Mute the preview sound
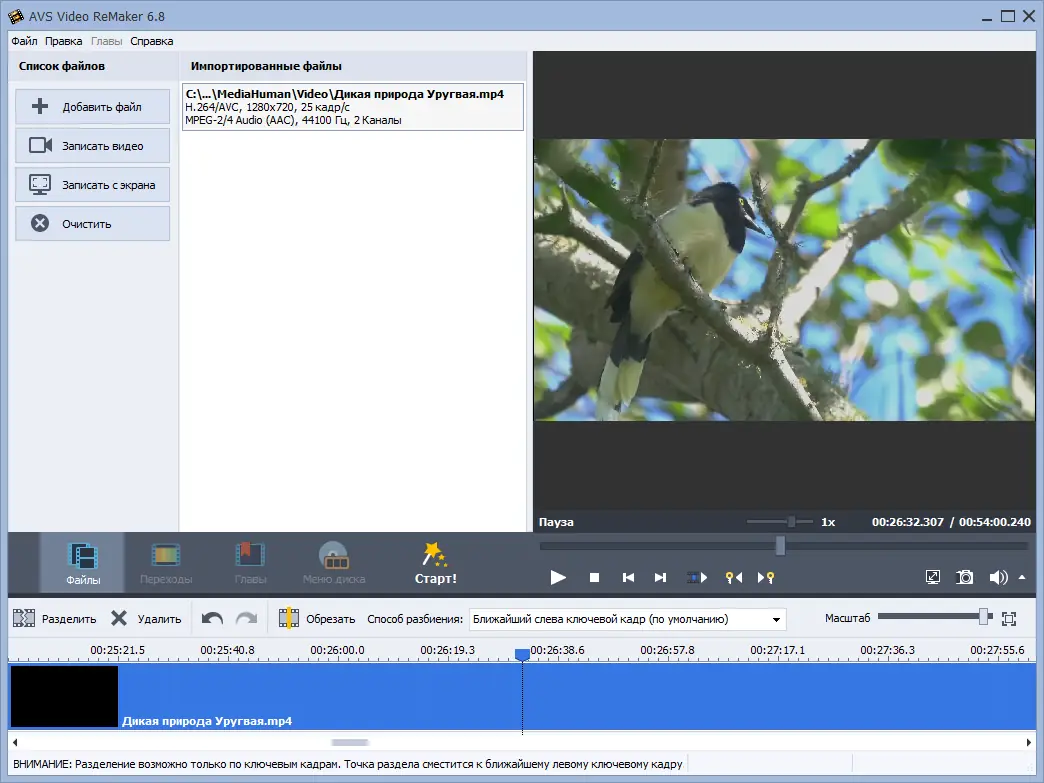 click(x=997, y=577)
